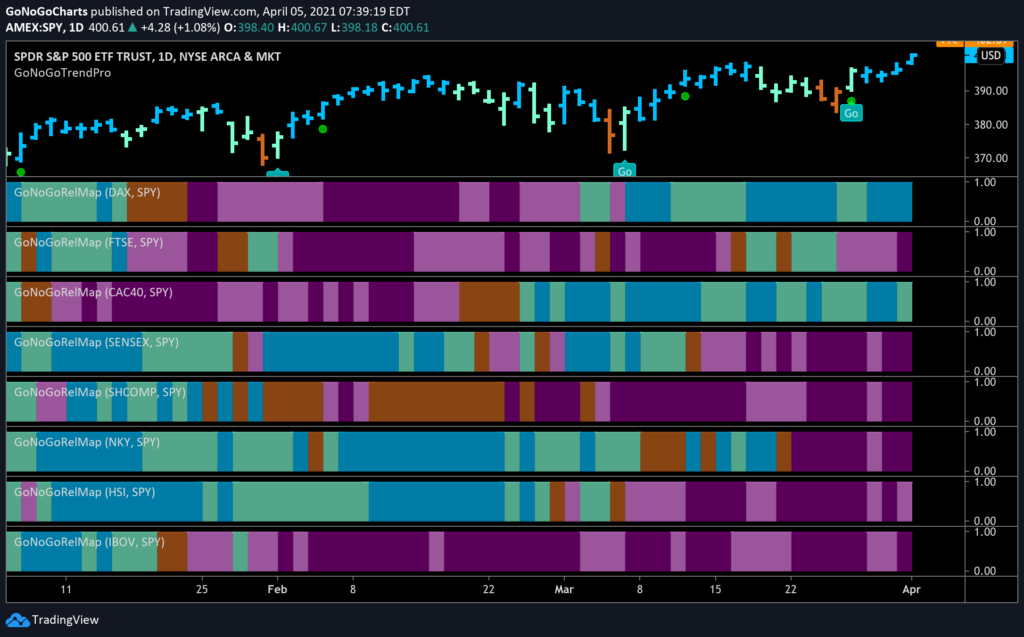Click the closing price C:400.61 value
Image resolution: width=1024 pixels, height=637 pixels.
tap(405, 27)
